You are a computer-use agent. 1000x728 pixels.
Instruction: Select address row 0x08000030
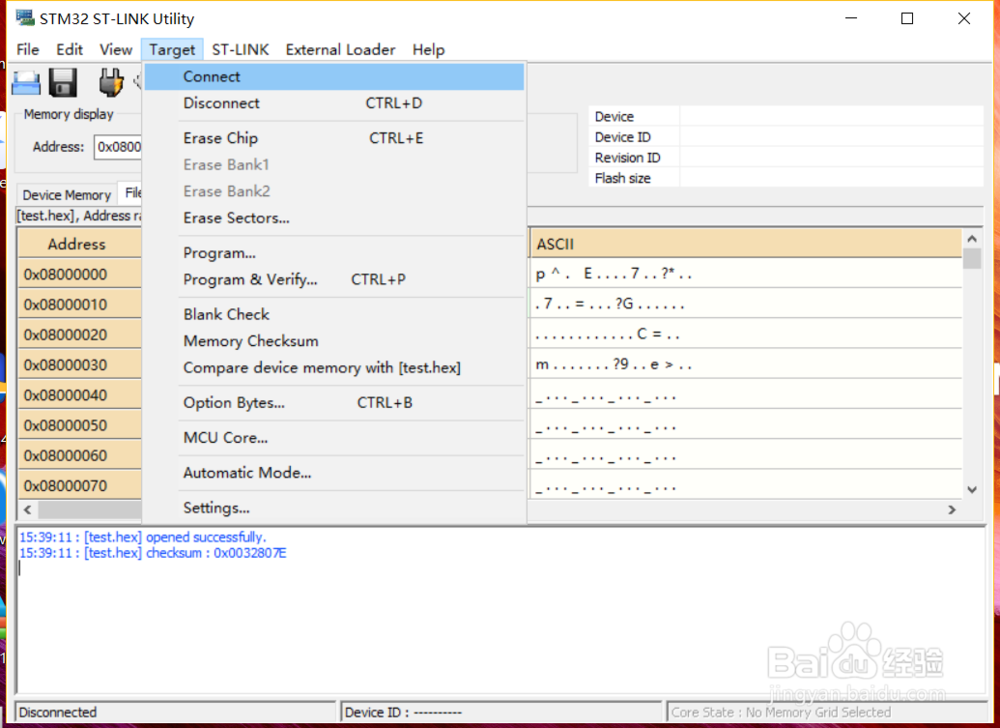tap(79, 365)
